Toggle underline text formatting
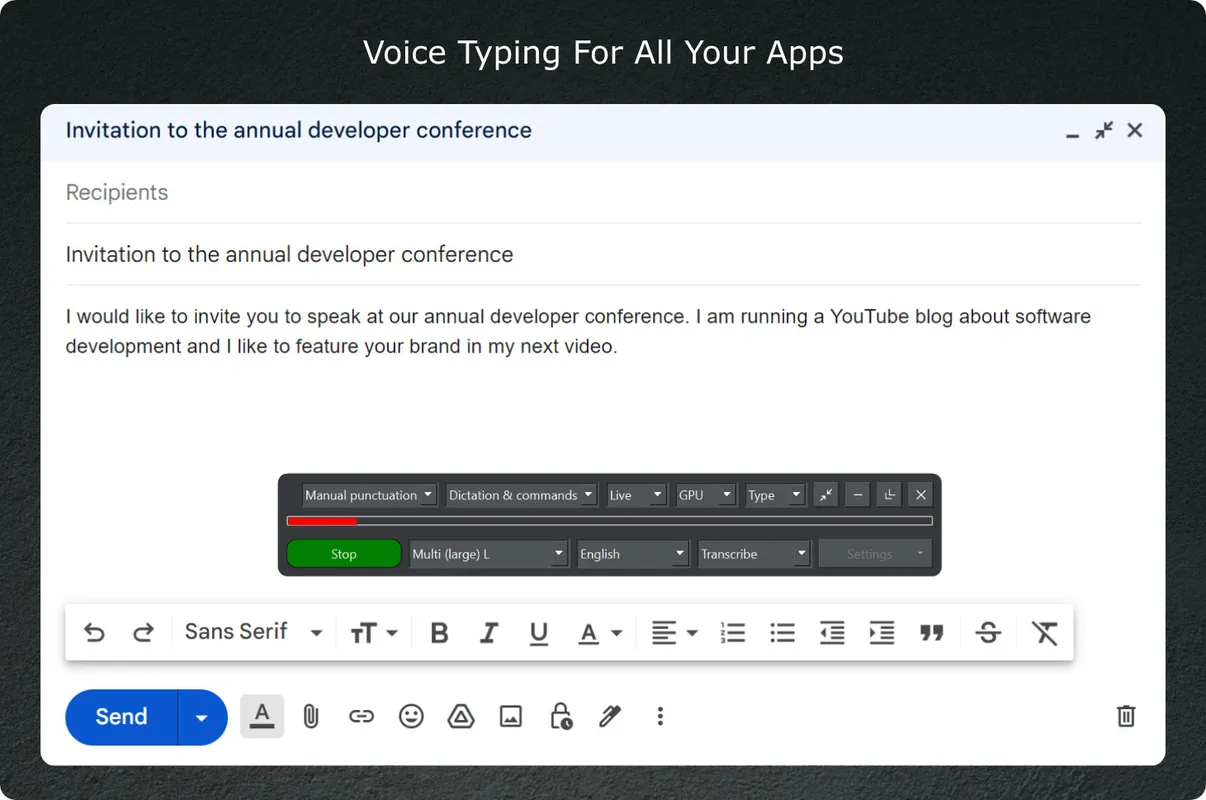The image size is (1206, 800). 539,633
